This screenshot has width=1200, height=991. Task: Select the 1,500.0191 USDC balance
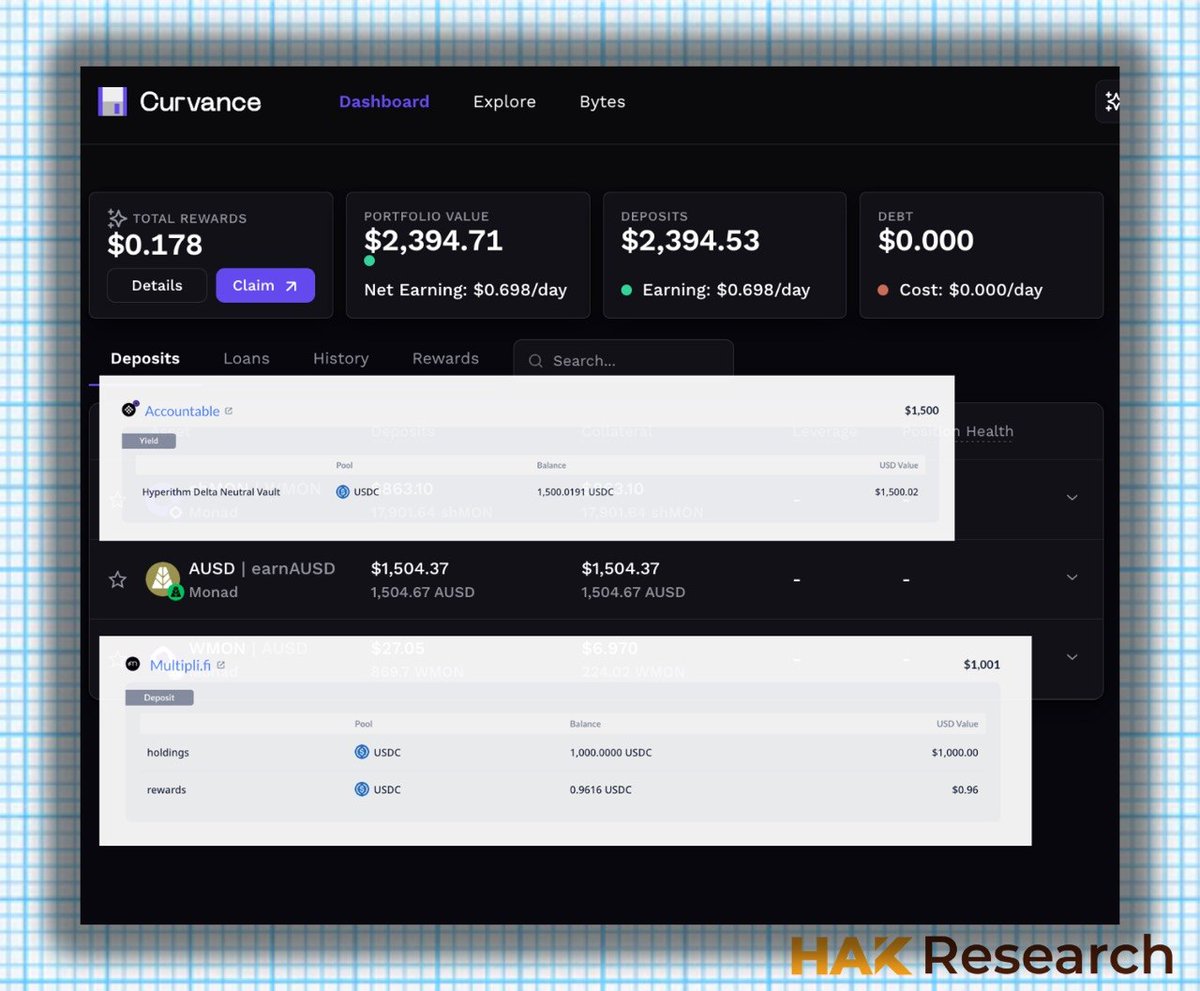tap(575, 492)
